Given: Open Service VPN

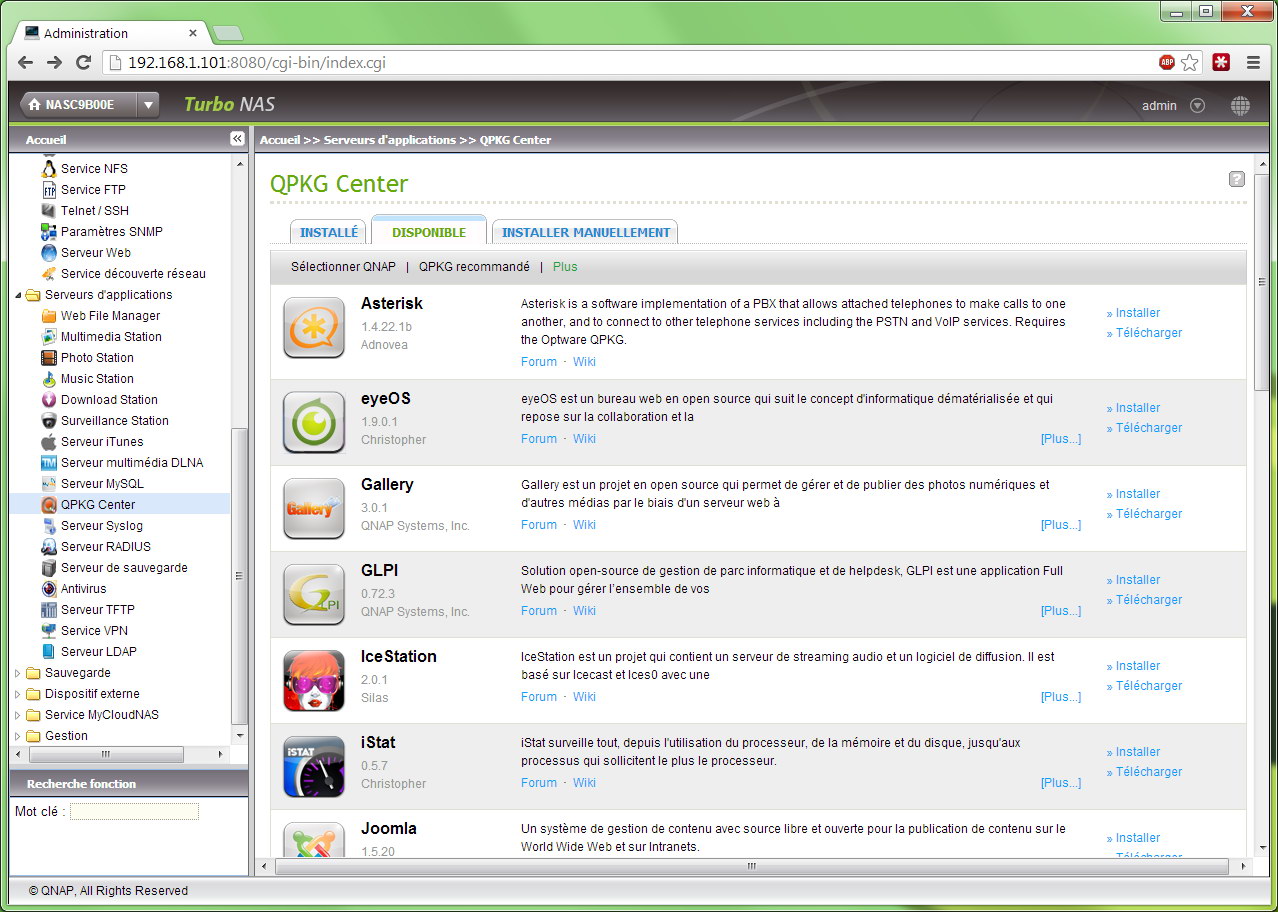Looking at the screenshot, I should click(x=94, y=630).
